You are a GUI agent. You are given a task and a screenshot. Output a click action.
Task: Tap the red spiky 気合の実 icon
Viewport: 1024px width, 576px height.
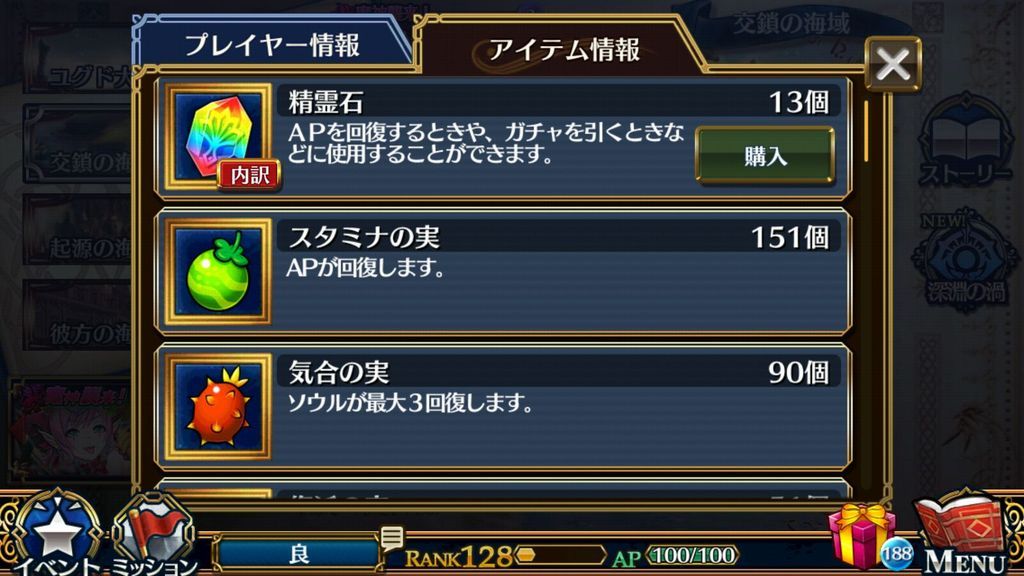point(217,407)
